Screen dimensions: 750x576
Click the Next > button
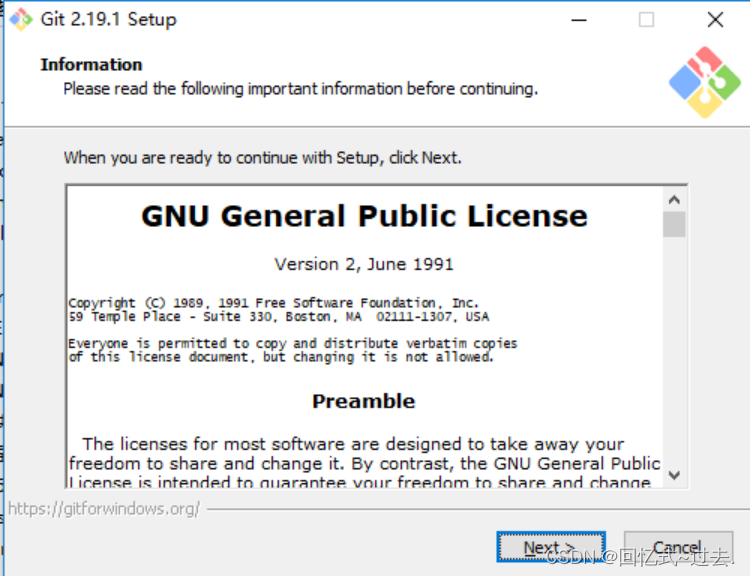coord(551,547)
